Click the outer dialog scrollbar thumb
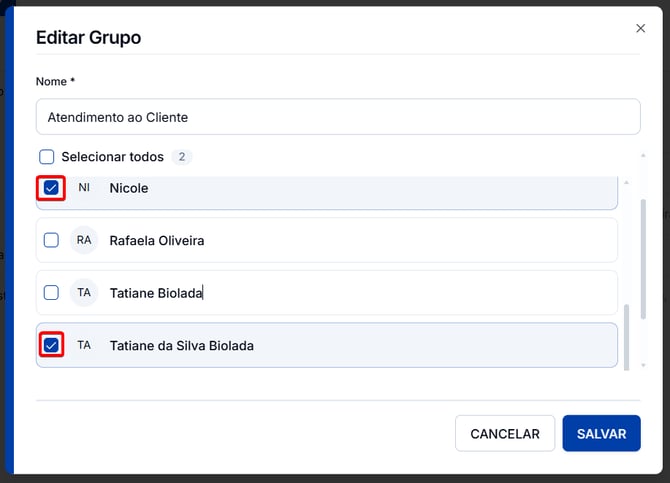The height and width of the screenshot is (483, 670). coord(643,259)
